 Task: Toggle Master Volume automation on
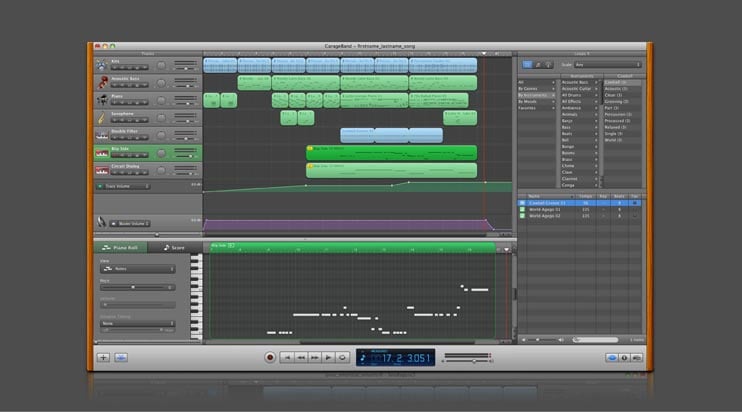tap(113, 223)
